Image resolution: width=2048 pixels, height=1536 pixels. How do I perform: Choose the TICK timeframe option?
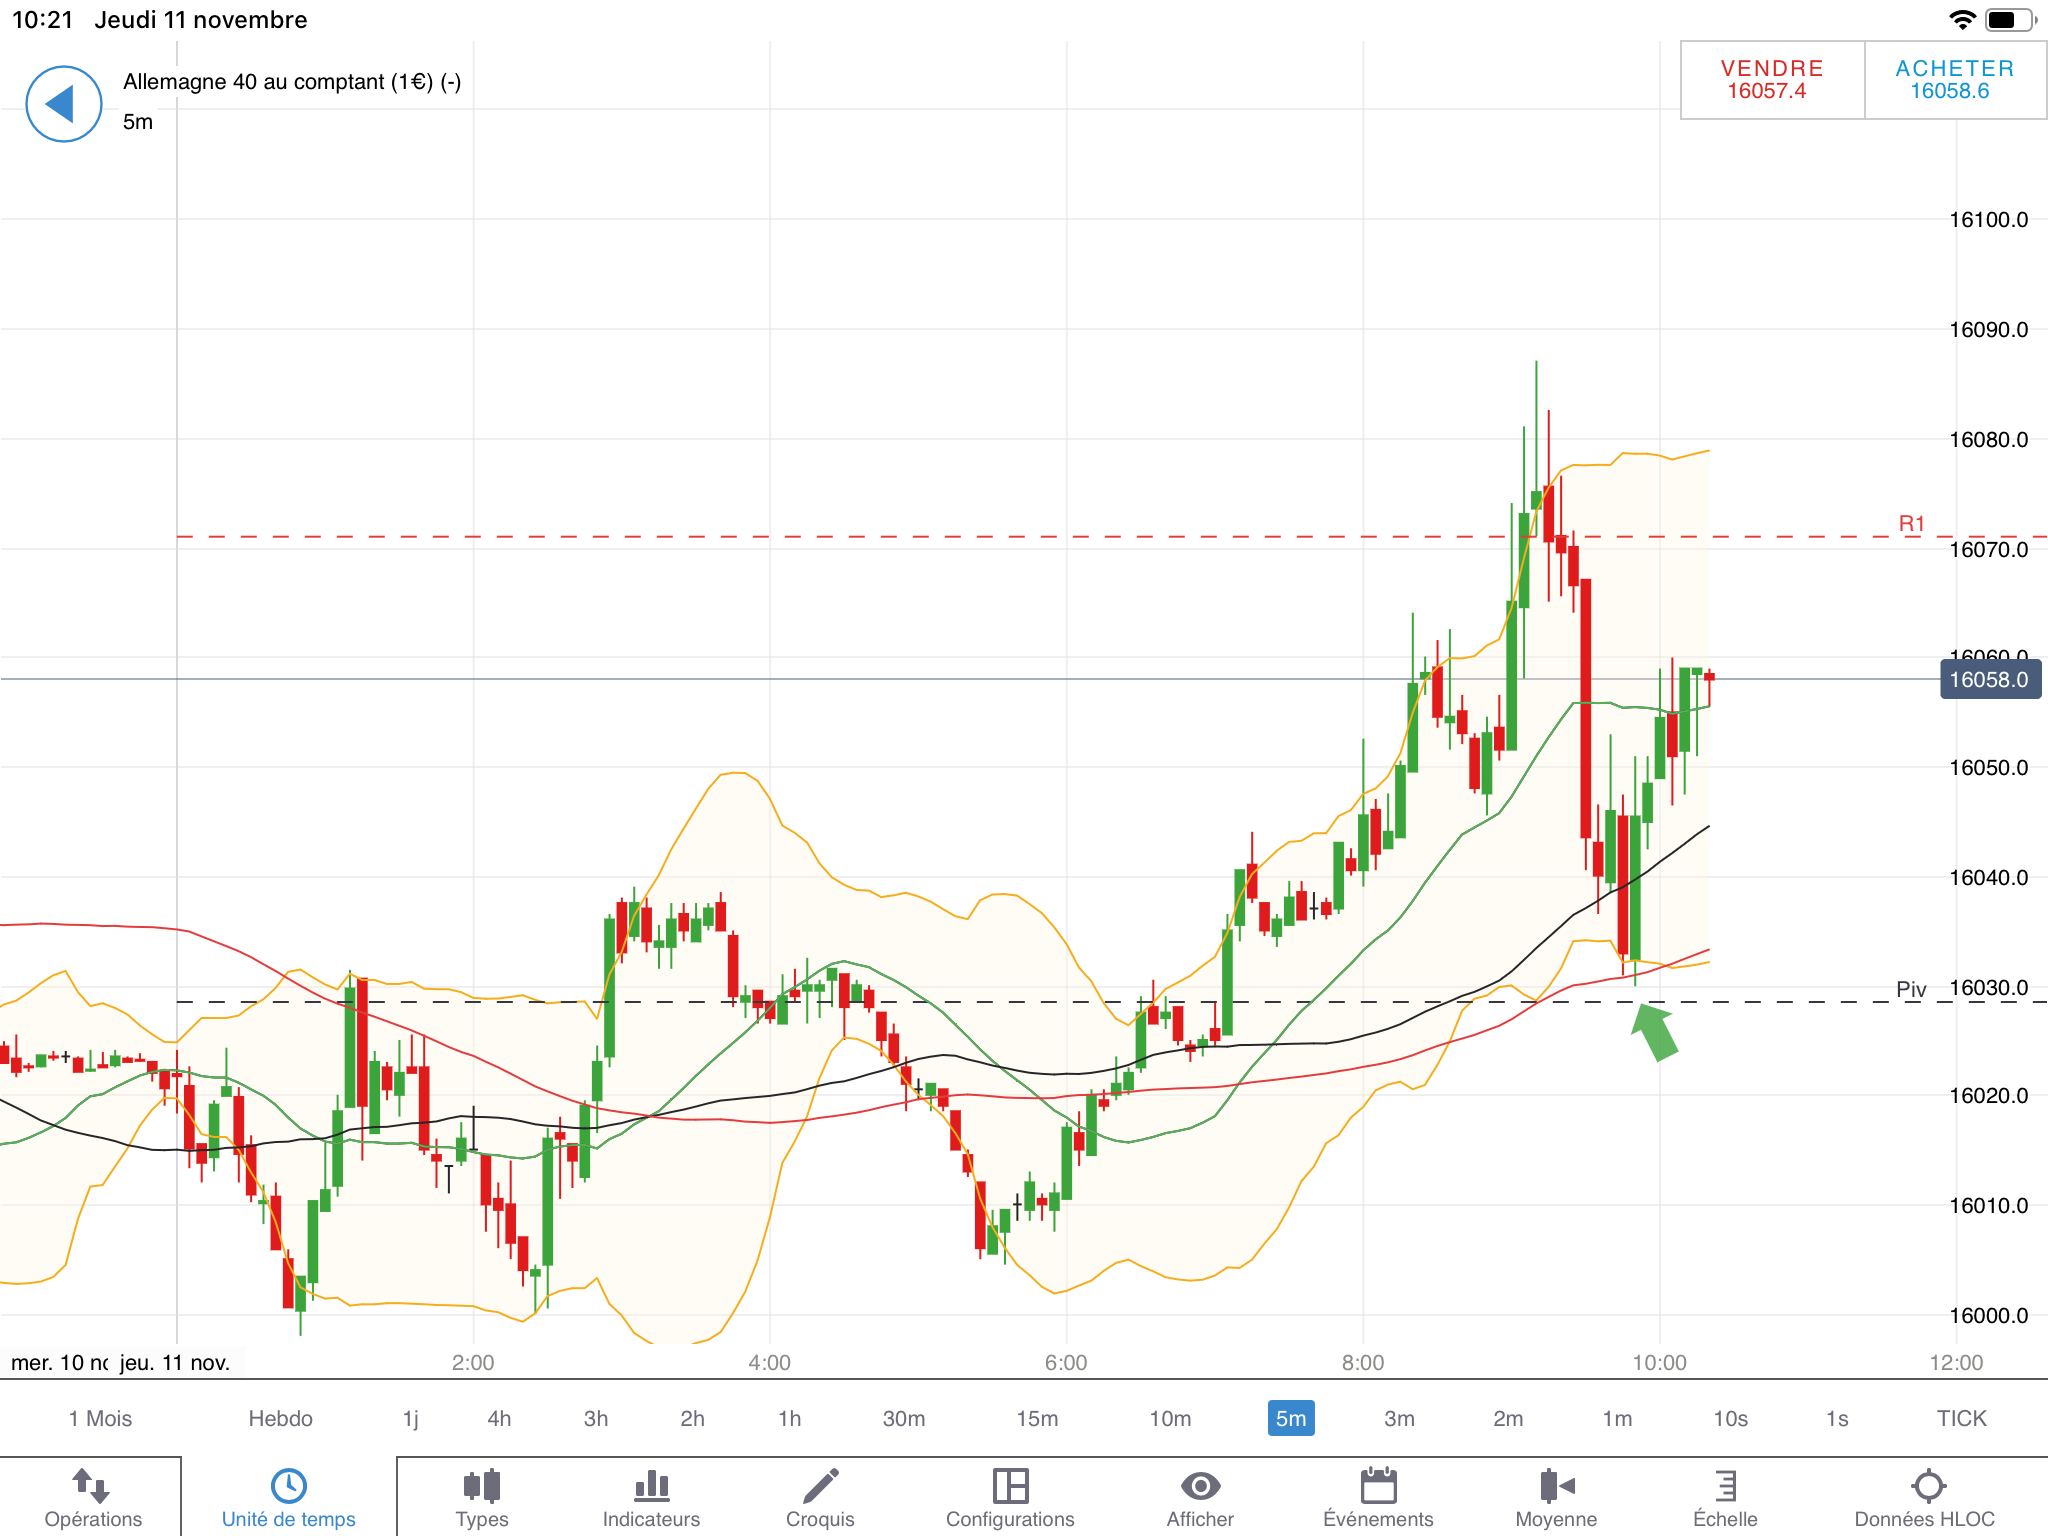coord(1961,1418)
